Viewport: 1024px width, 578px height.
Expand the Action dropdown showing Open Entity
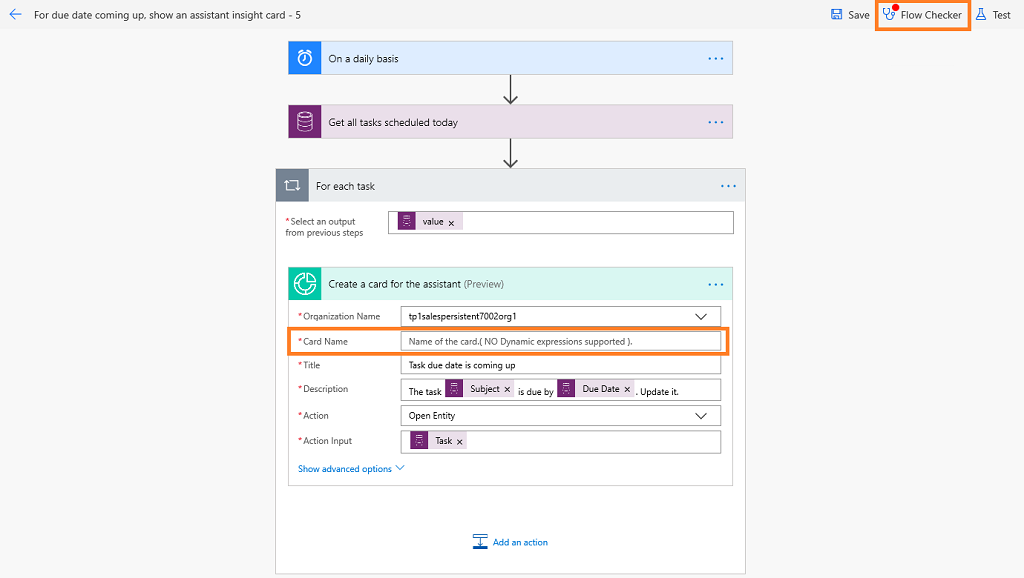point(701,415)
